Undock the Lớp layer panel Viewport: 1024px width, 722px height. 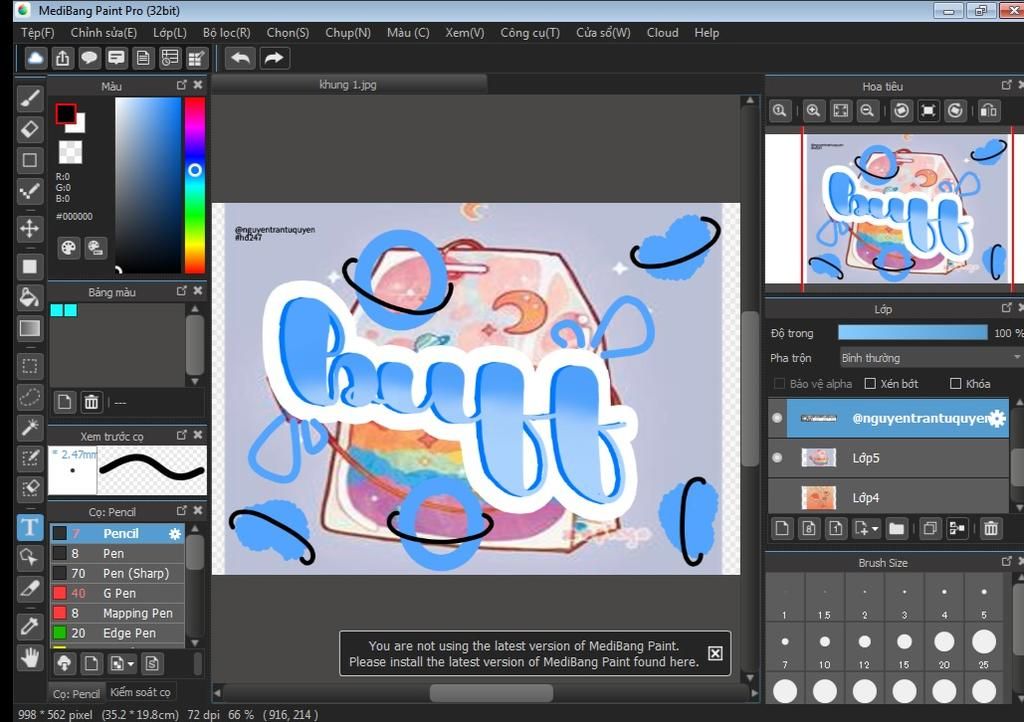[1006, 307]
